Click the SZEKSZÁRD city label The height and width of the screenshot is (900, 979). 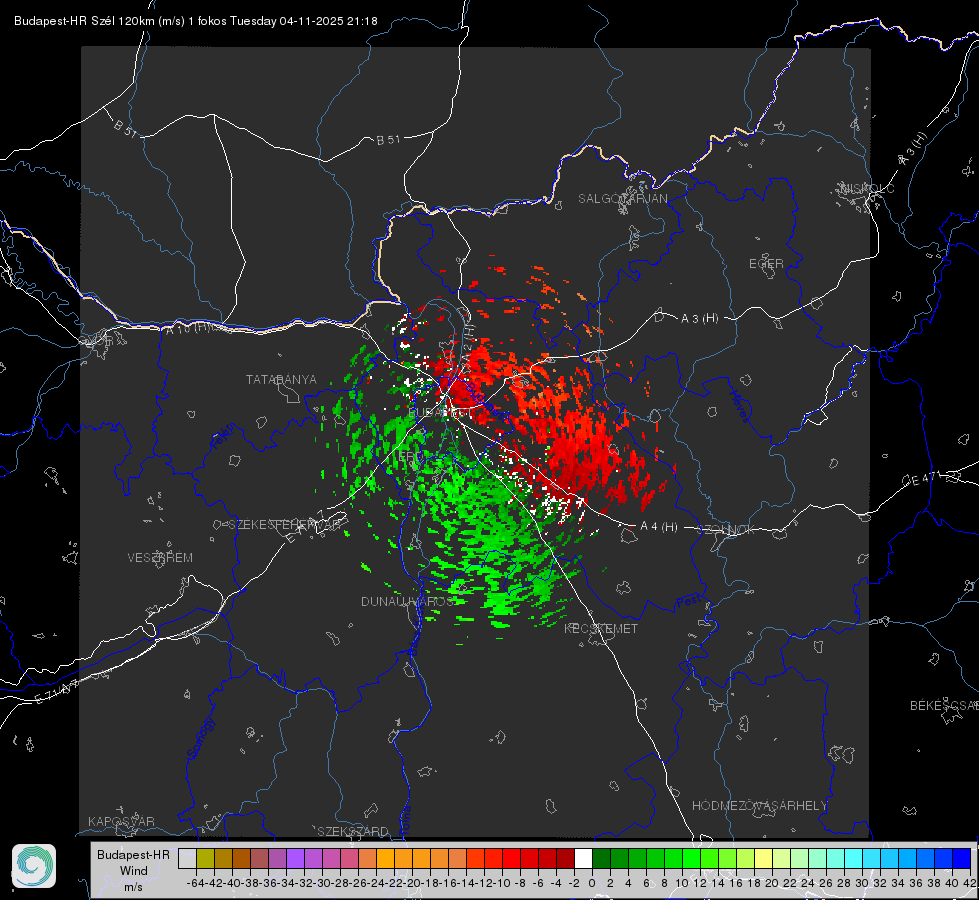[353, 831]
